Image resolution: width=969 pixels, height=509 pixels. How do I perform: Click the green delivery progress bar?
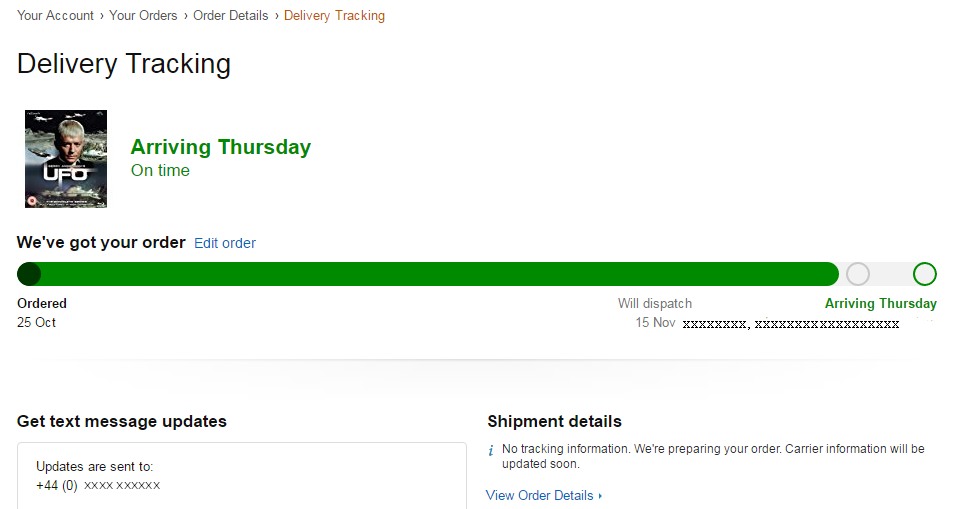click(x=428, y=274)
